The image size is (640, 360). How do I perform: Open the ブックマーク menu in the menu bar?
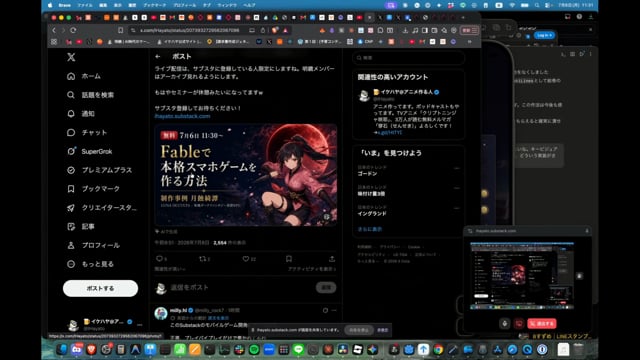(x=155, y=5)
